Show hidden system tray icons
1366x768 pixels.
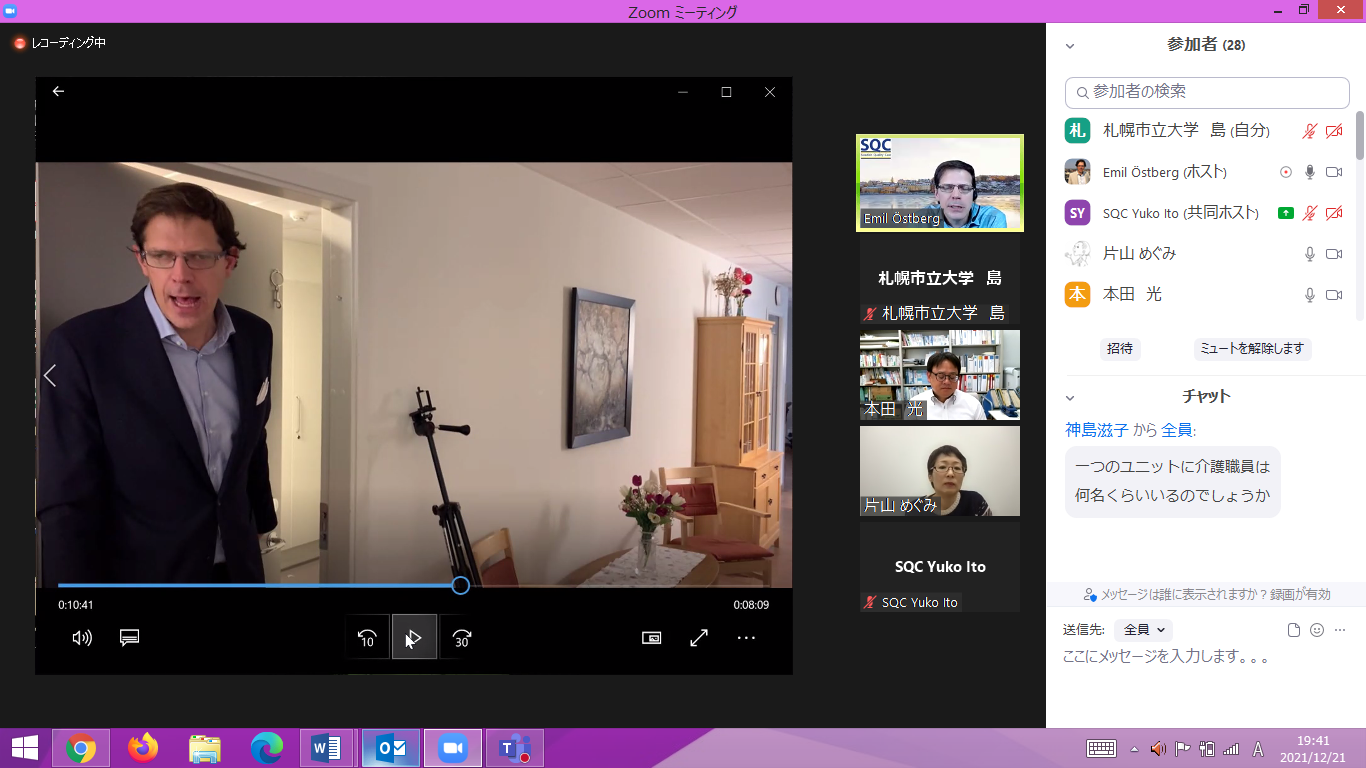pyautogui.click(x=1134, y=749)
